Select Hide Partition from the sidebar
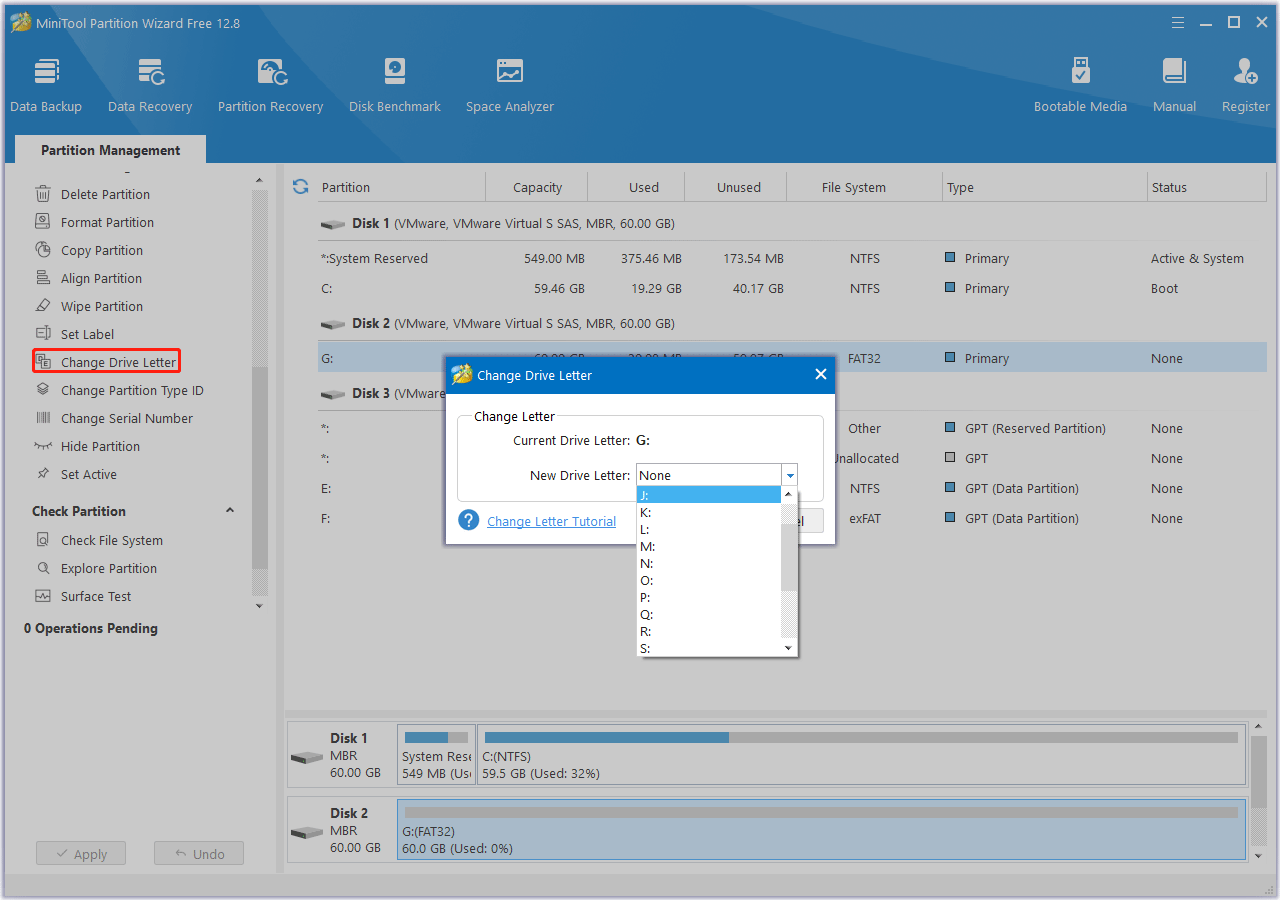Image resolution: width=1280 pixels, height=900 pixels. 100,446
